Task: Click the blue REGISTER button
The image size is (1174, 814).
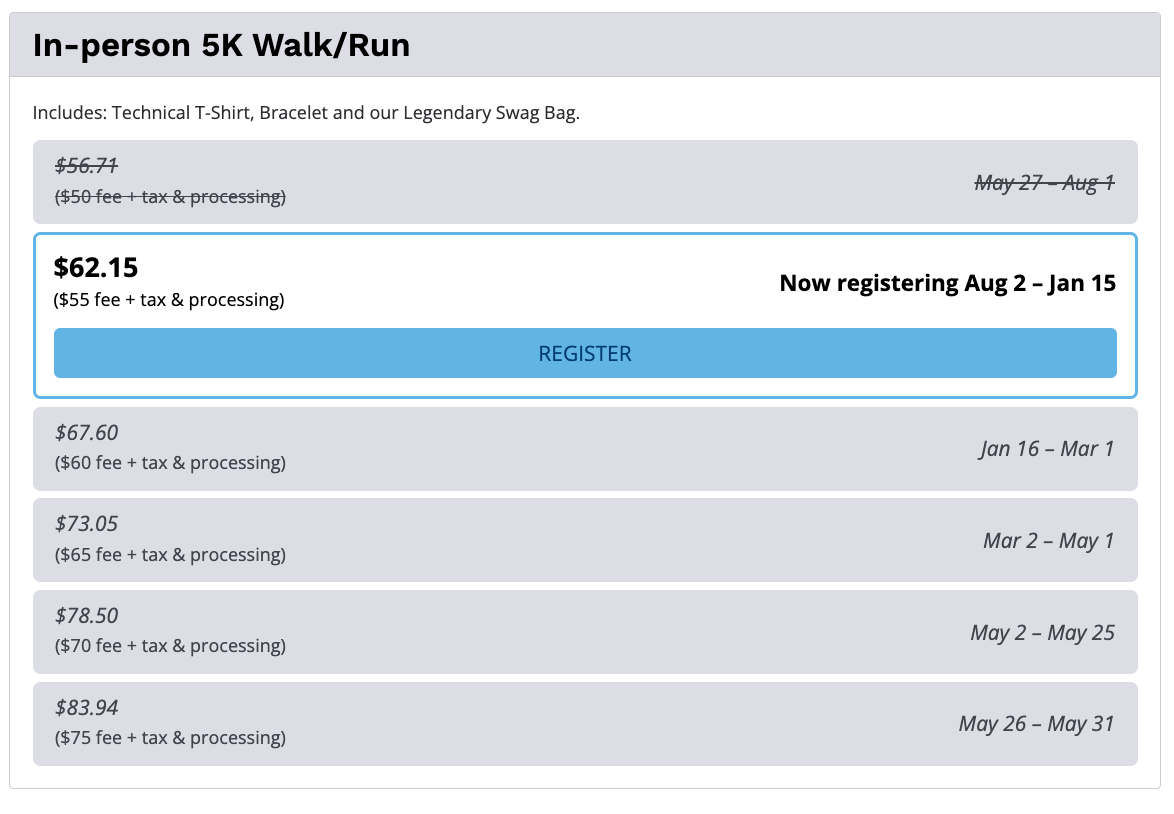Action: tap(585, 353)
